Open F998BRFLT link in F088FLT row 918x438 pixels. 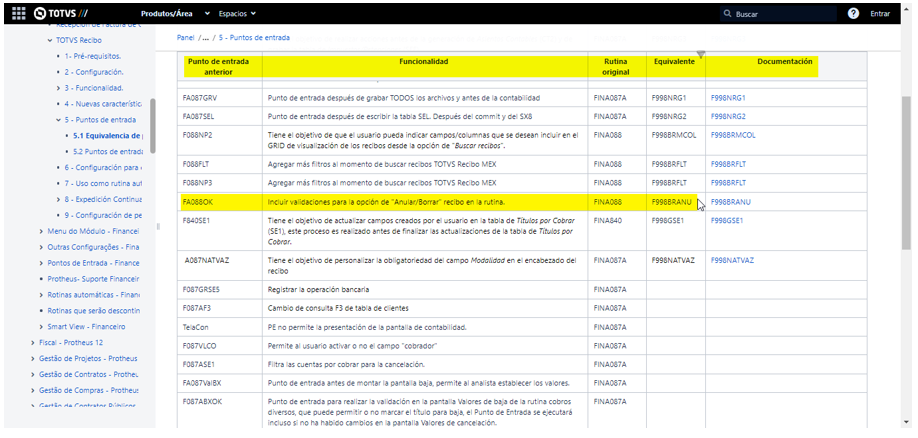728,165
